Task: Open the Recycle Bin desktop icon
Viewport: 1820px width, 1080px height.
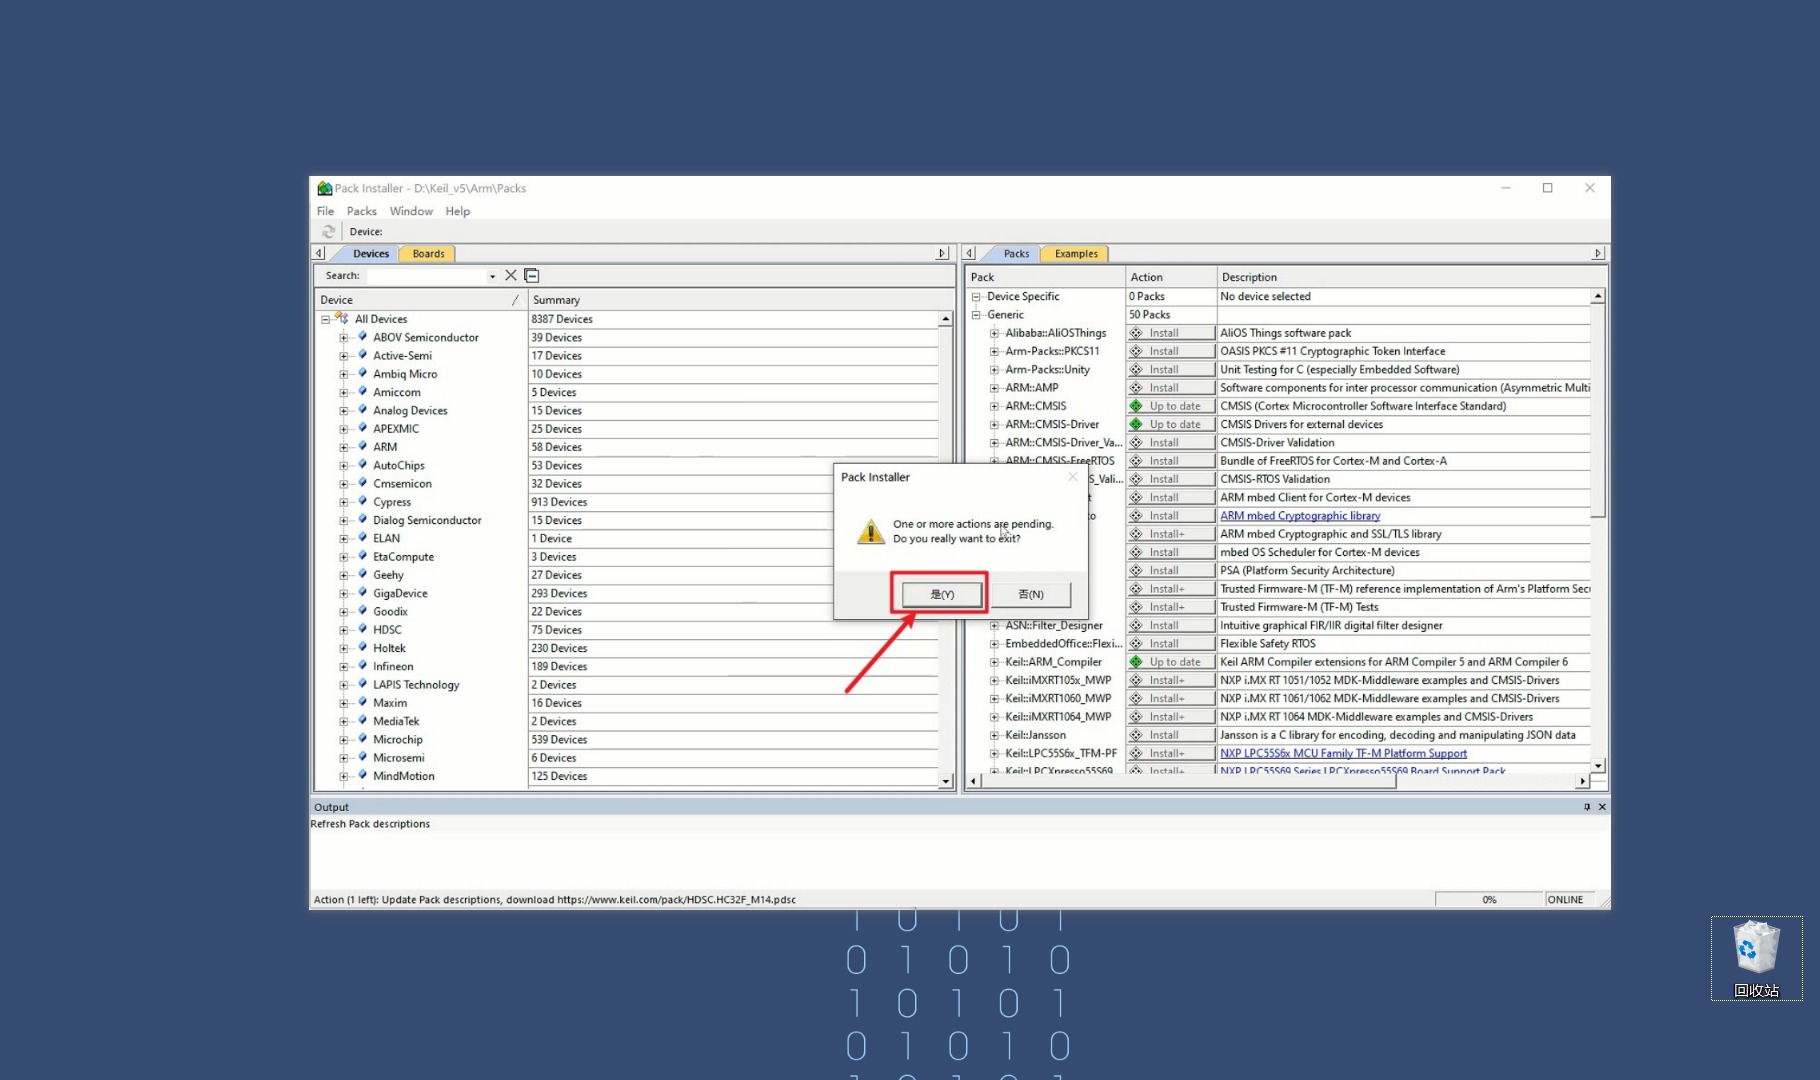Action: [x=1756, y=958]
